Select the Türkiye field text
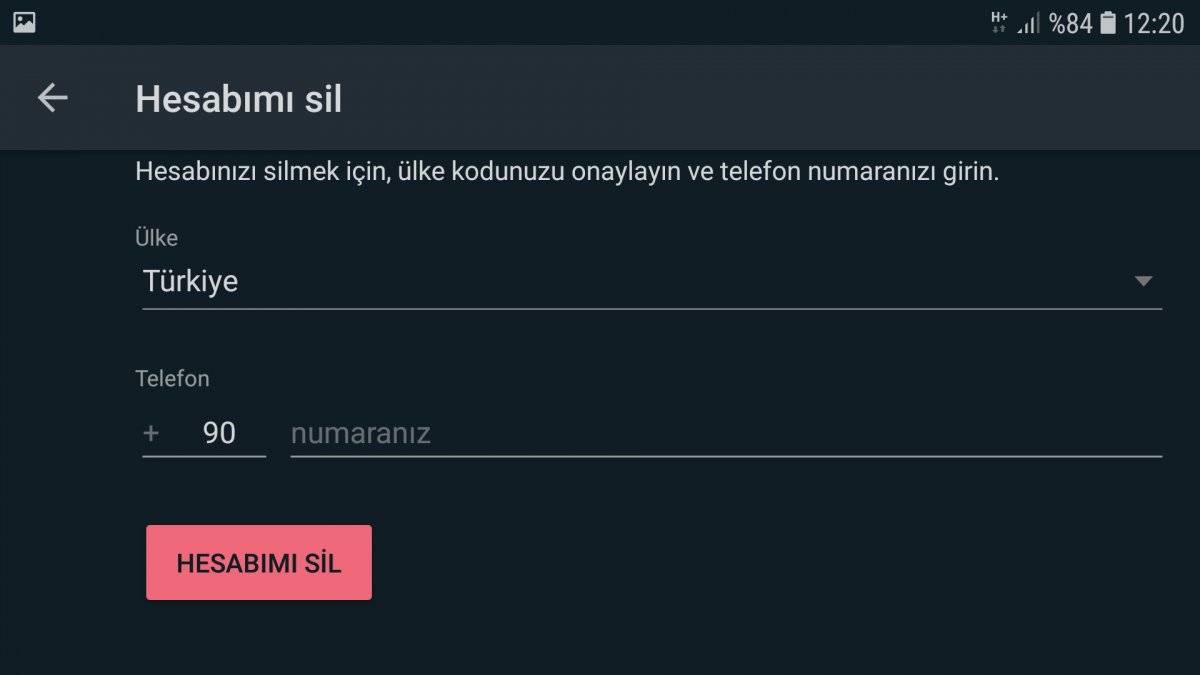Image resolution: width=1200 pixels, height=675 pixels. (x=188, y=281)
